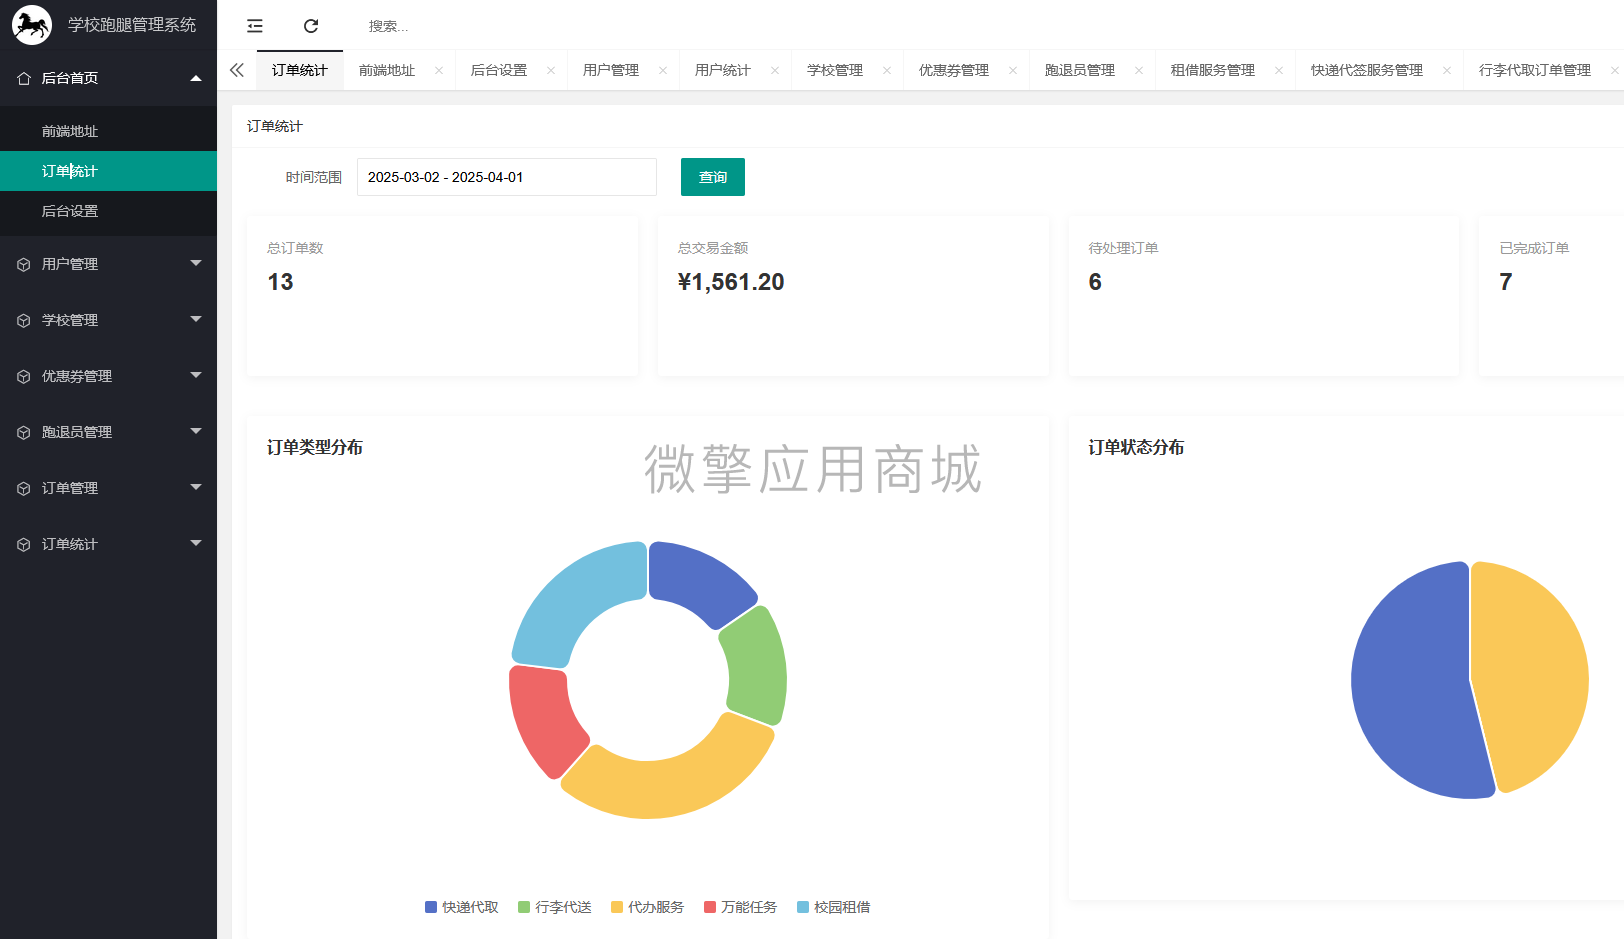The image size is (1624, 939).
Task: Open the 优惠券管理 tab
Action: coord(954,70)
